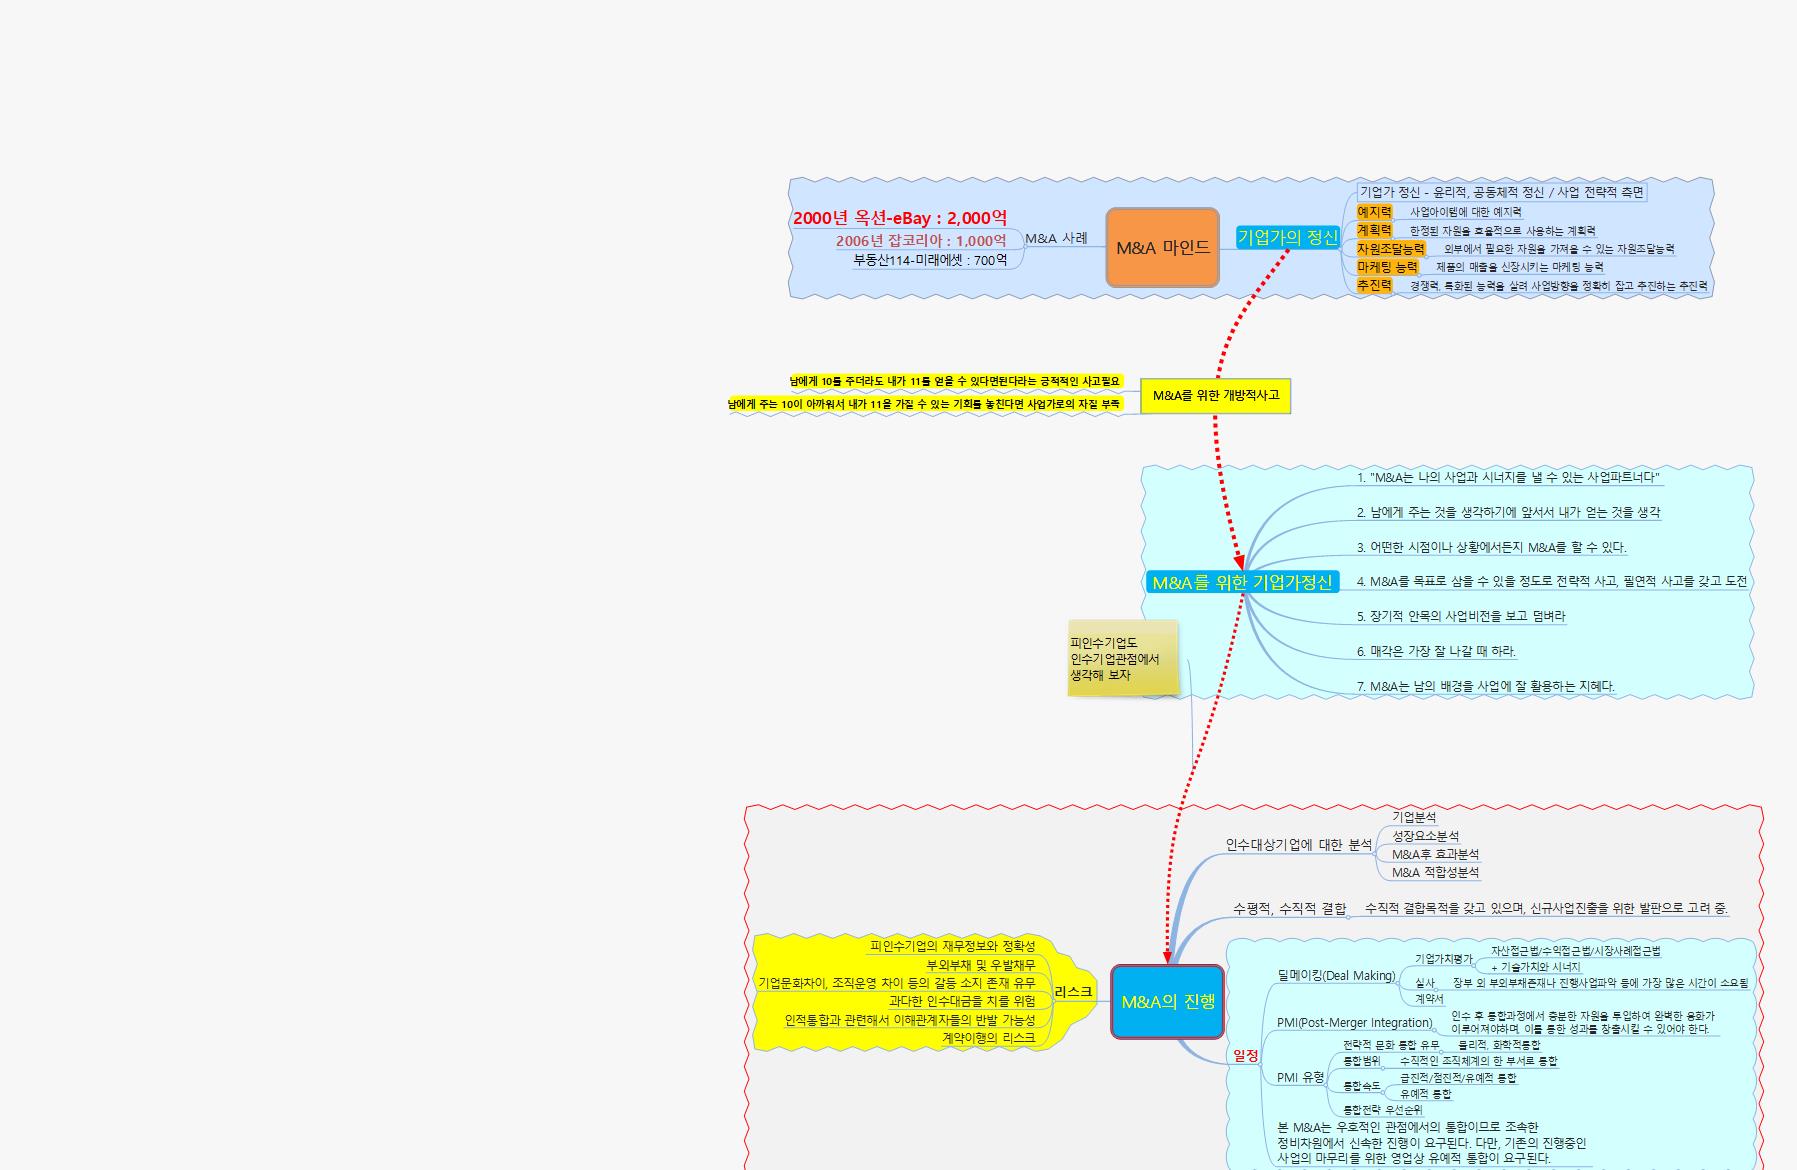Click the 'M&A 사례' branch label
The width and height of the screenshot is (1797, 1170).
1056,239
